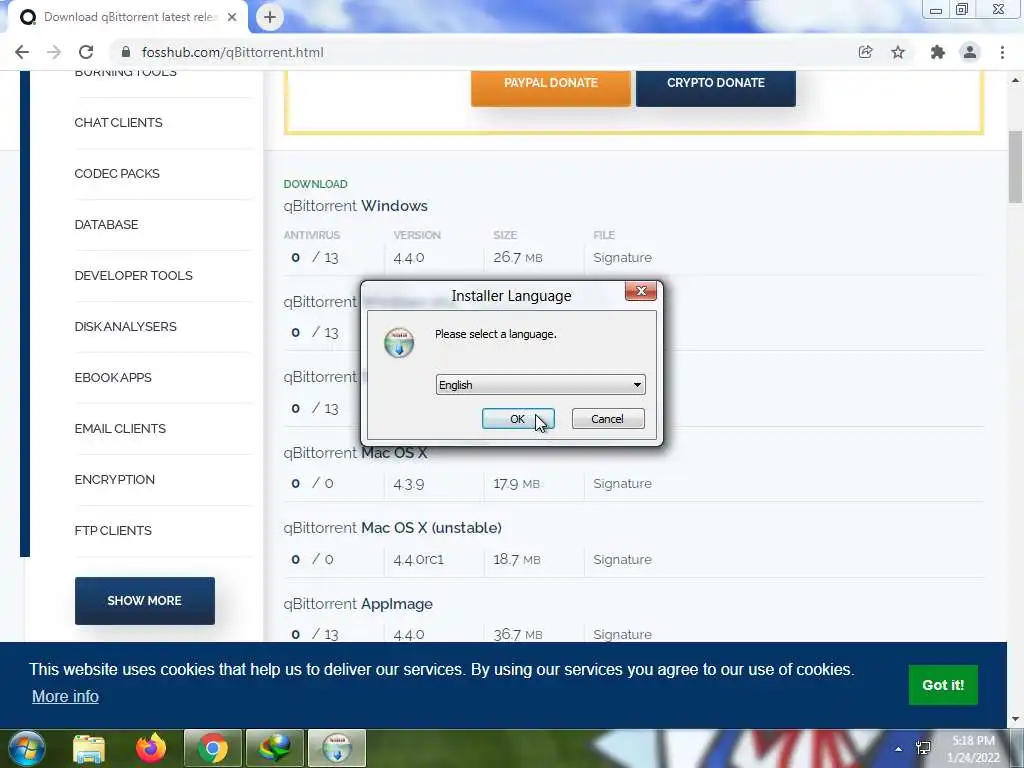Click the installer icon in dialog
Screen dimensions: 1024x768
399,343
